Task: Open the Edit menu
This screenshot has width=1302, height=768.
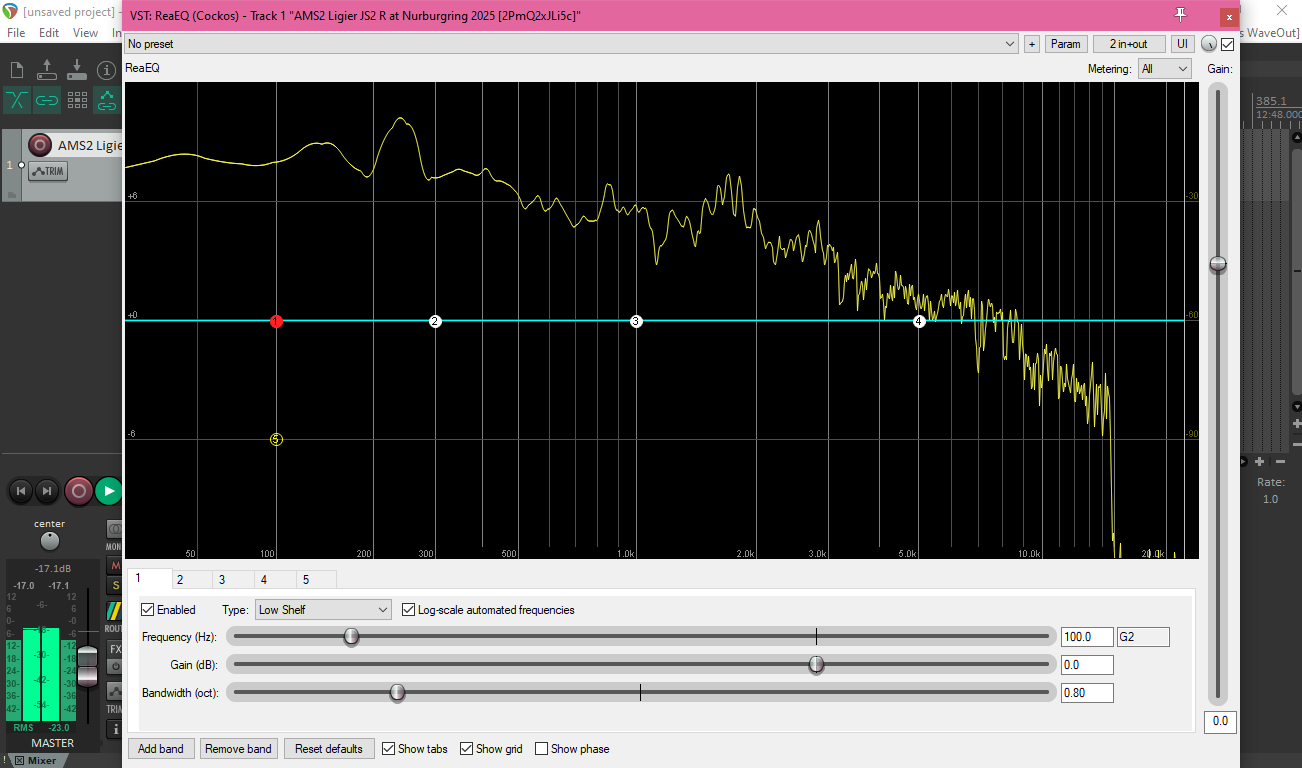Action: pos(49,33)
